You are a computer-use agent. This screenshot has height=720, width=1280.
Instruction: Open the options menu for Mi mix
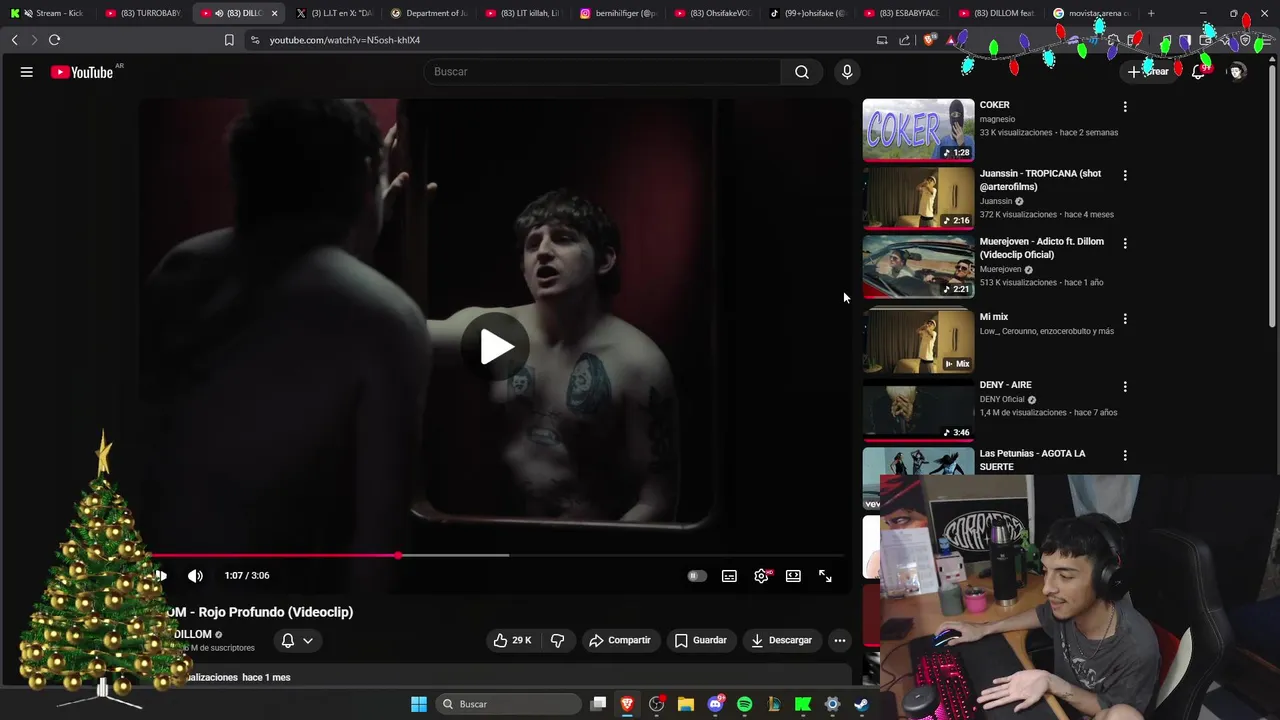pyautogui.click(x=1125, y=318)
